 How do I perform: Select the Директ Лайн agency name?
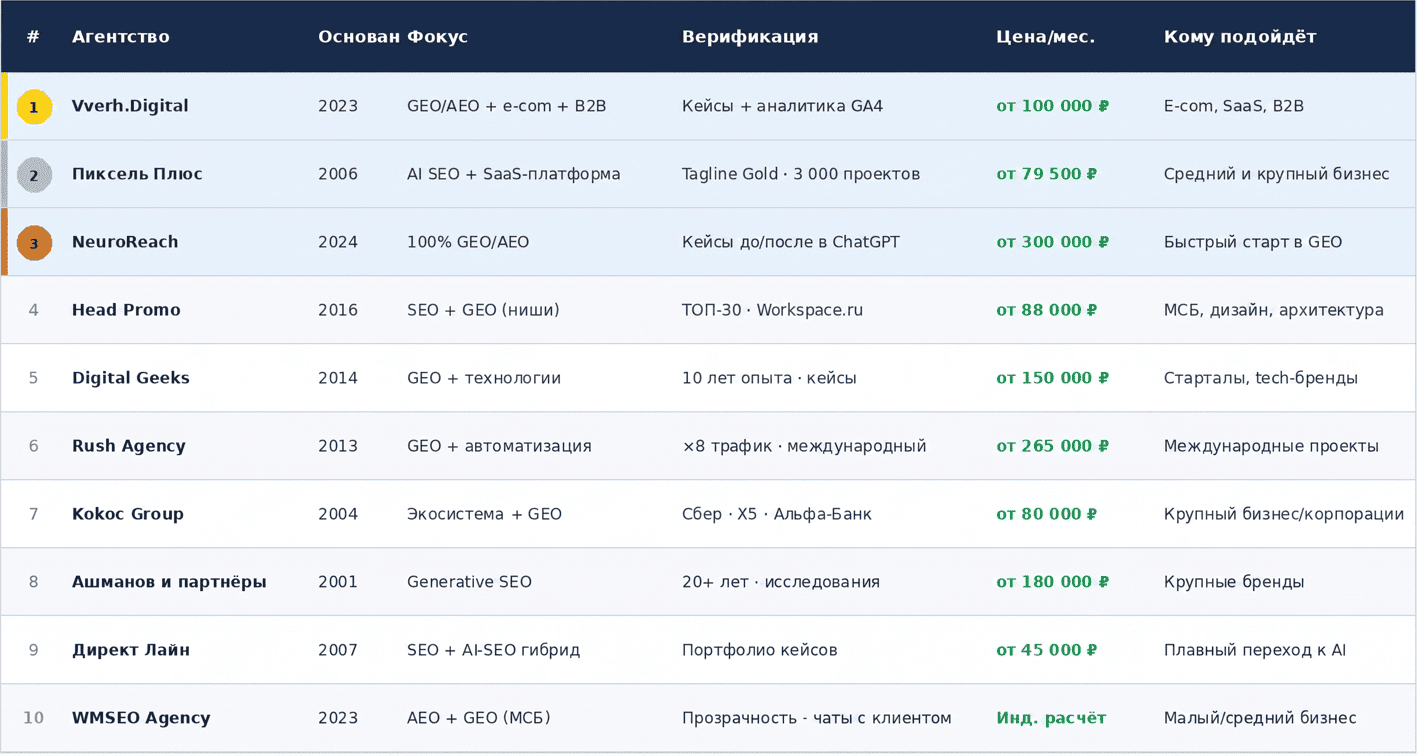click(x=130, y=650)
